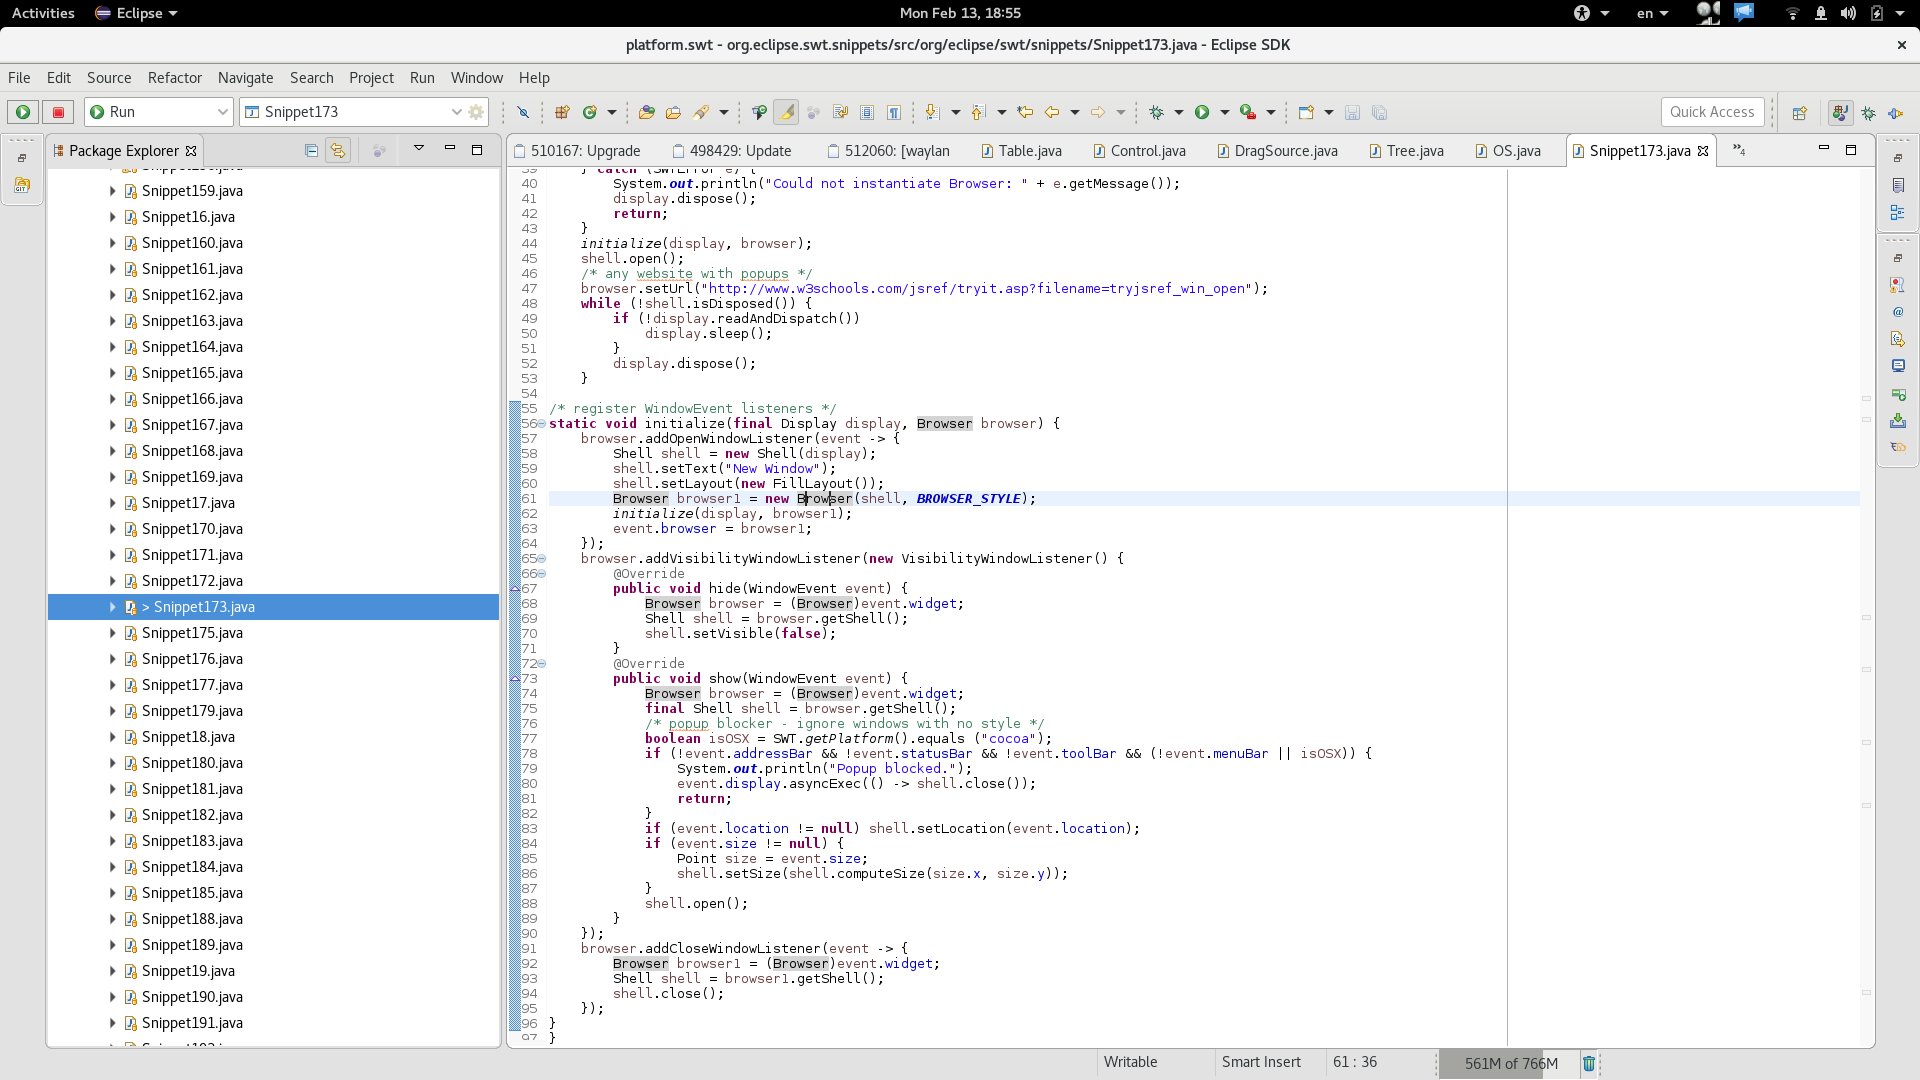Open the volume system tray icon
Image resolution: width=1920 pixels, height=1080 pixels.
1848,13
